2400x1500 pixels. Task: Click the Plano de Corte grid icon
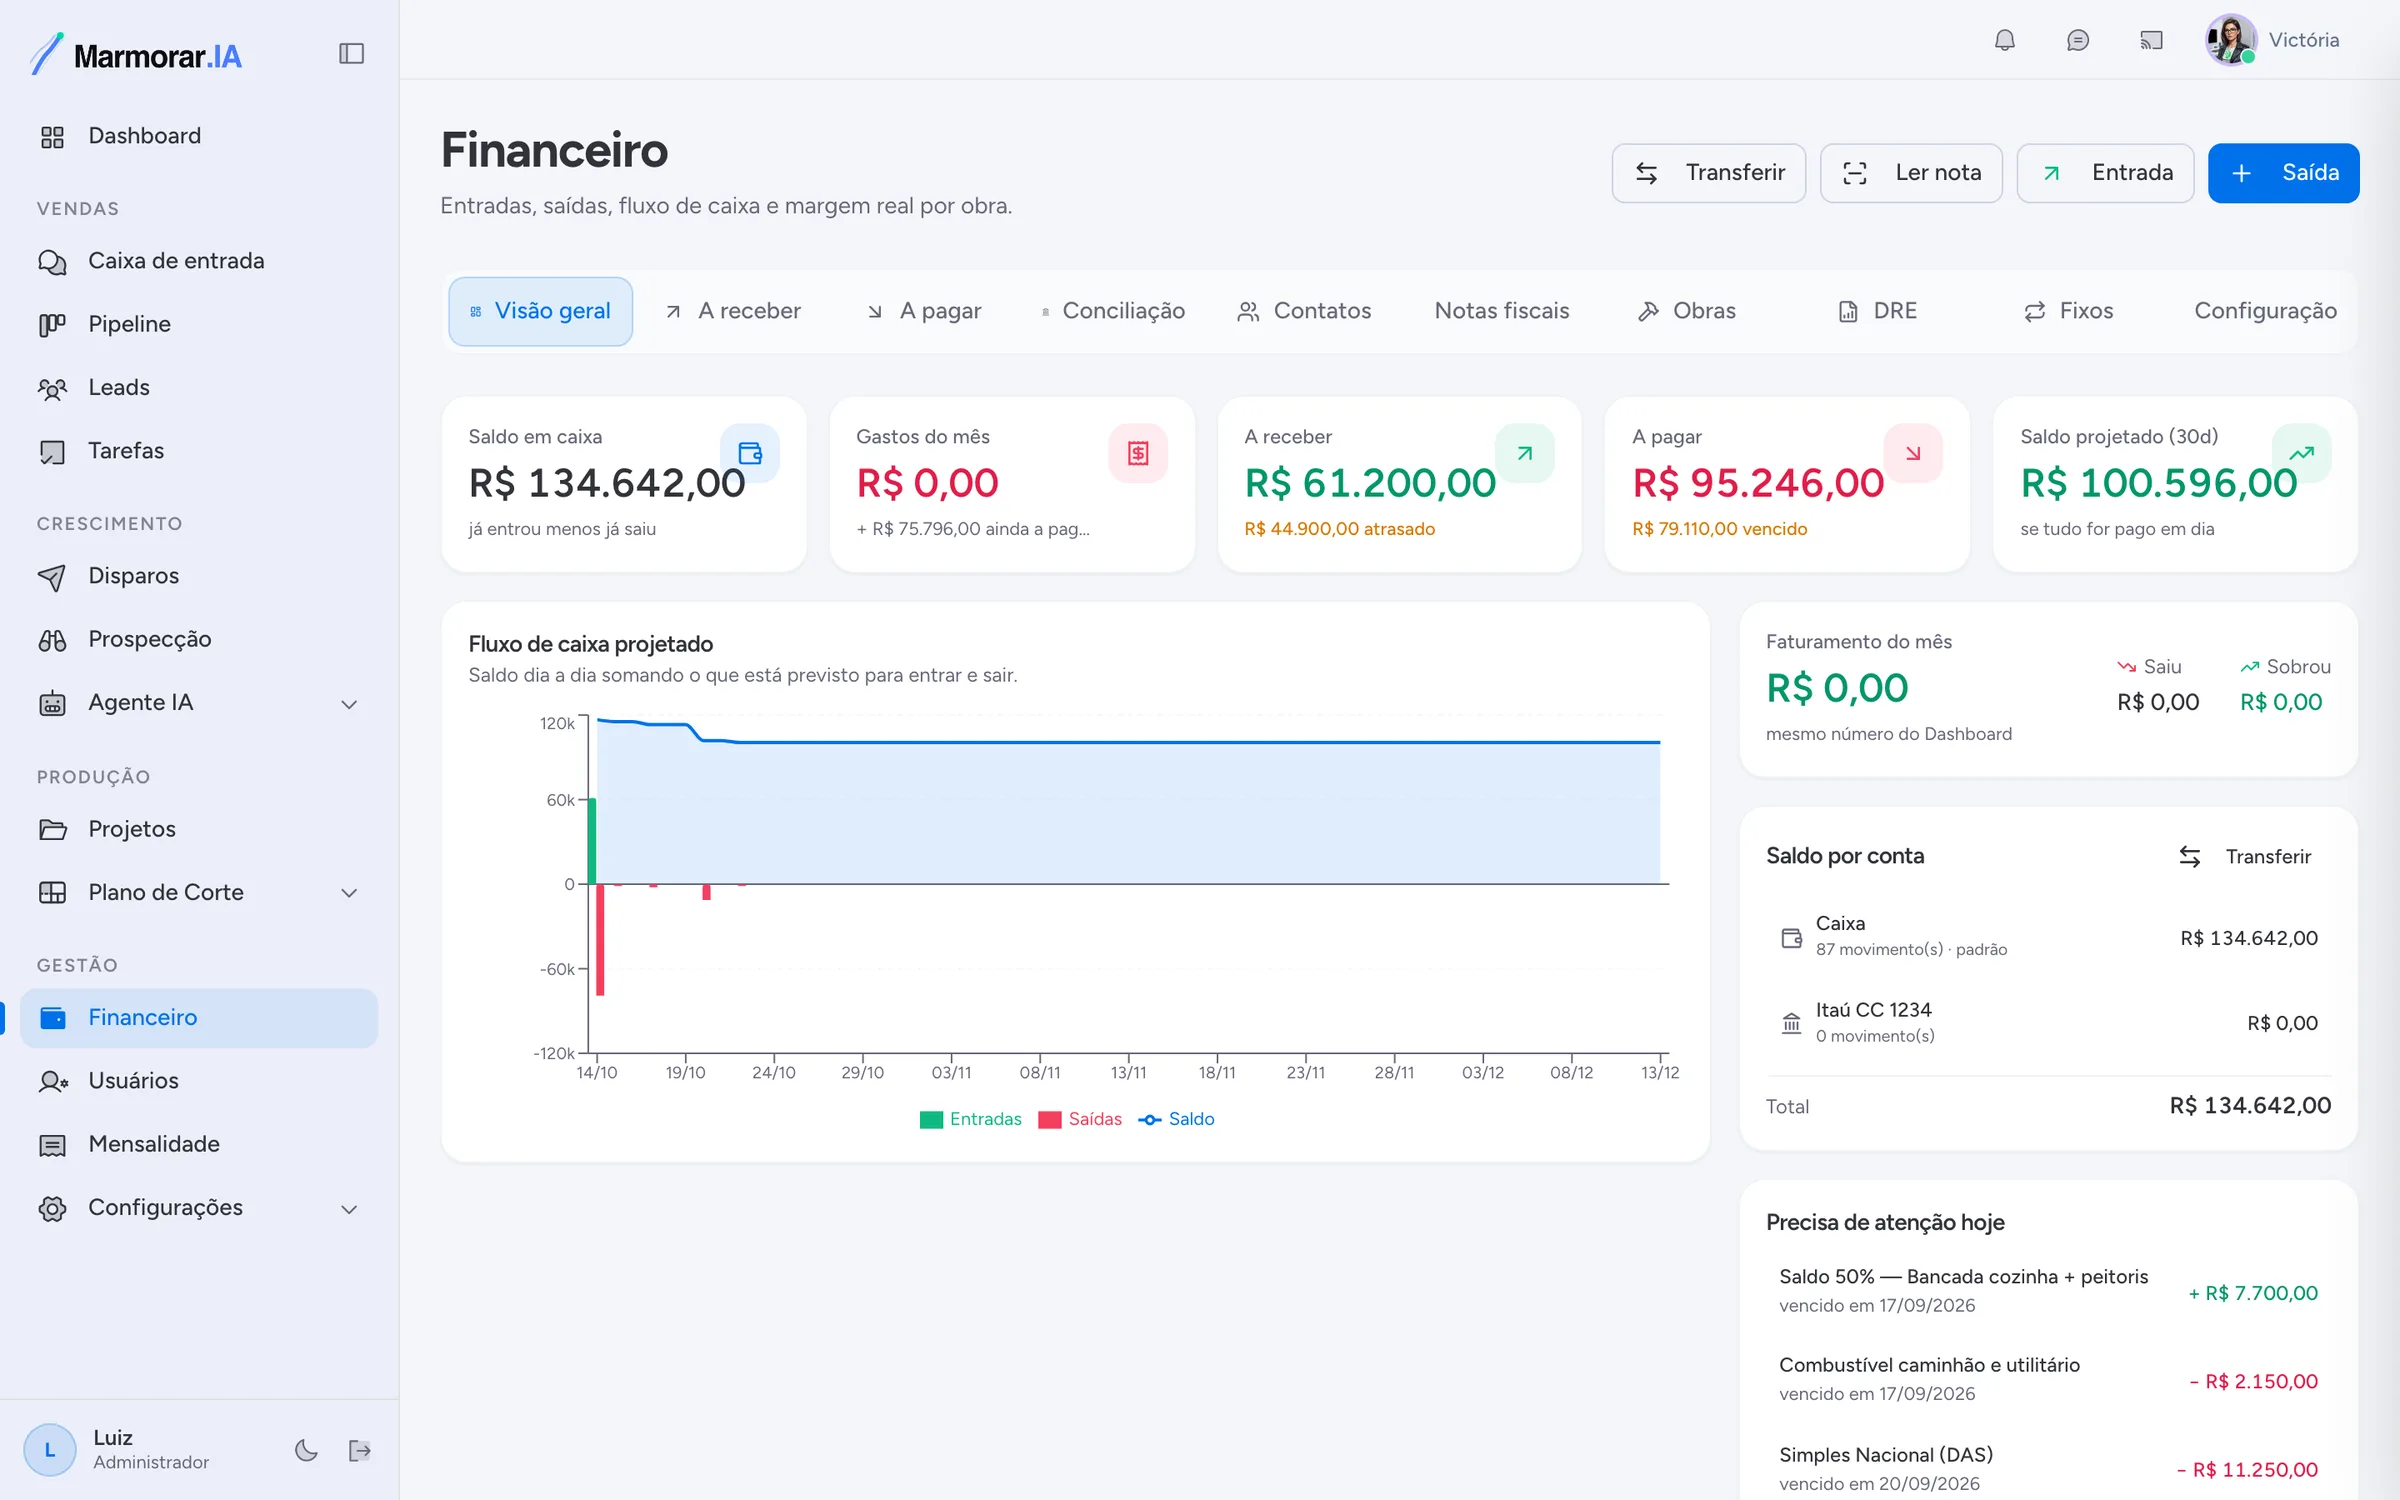click(52, 893)
